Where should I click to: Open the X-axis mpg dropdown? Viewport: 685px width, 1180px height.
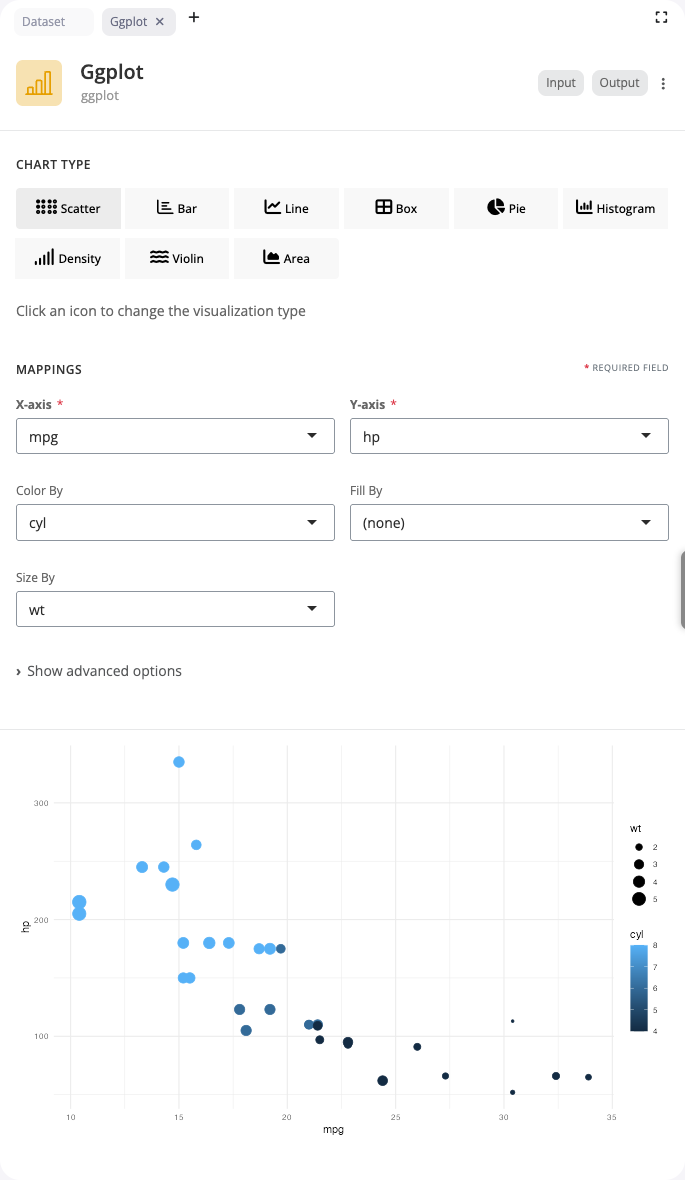[175, 436]
